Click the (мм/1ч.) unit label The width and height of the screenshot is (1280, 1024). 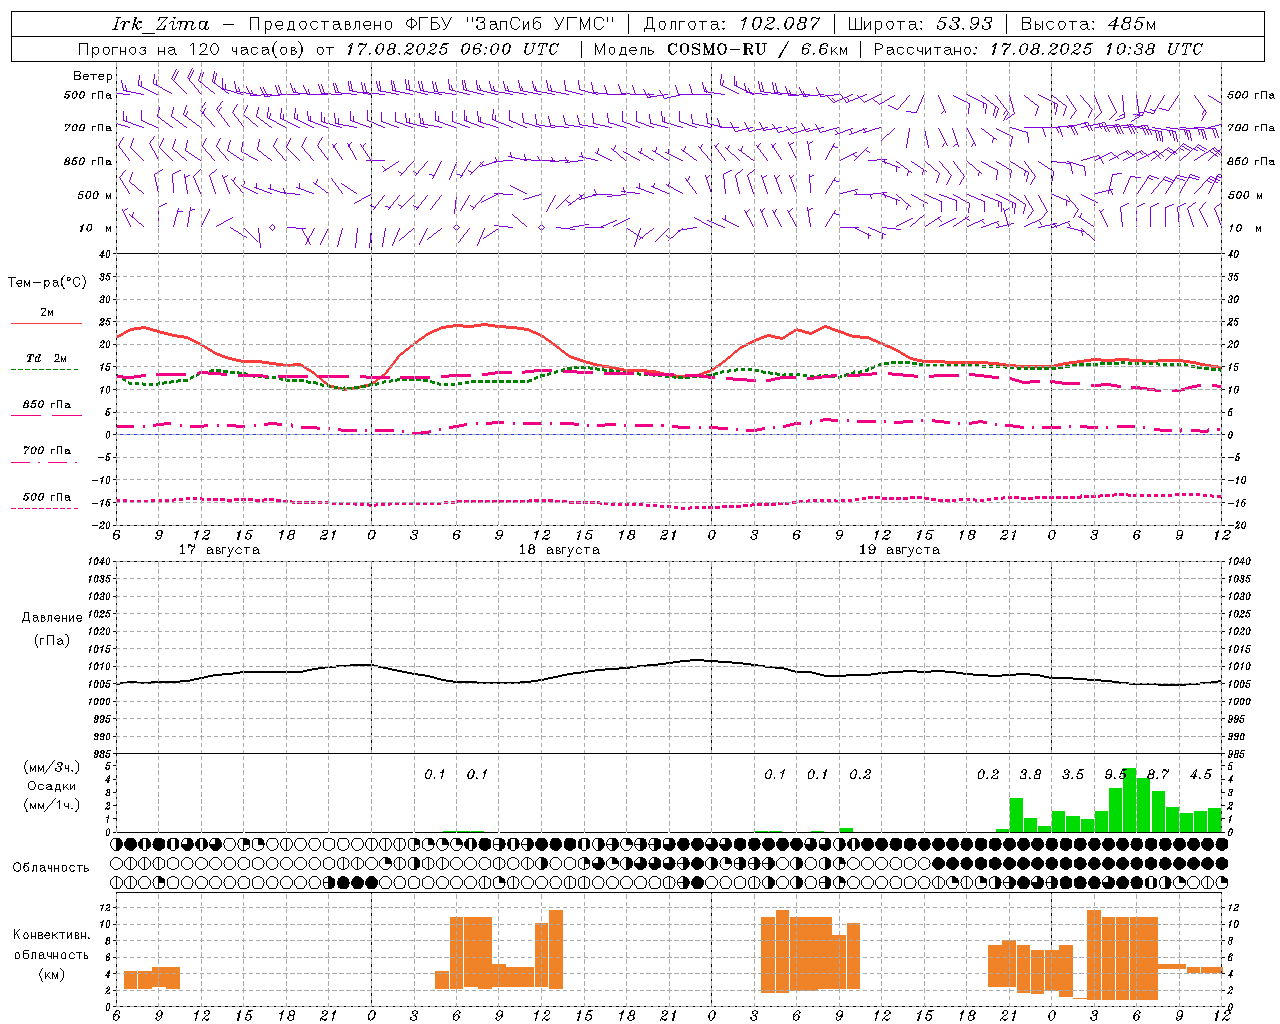pyautogui.click(x=51, y=805)
